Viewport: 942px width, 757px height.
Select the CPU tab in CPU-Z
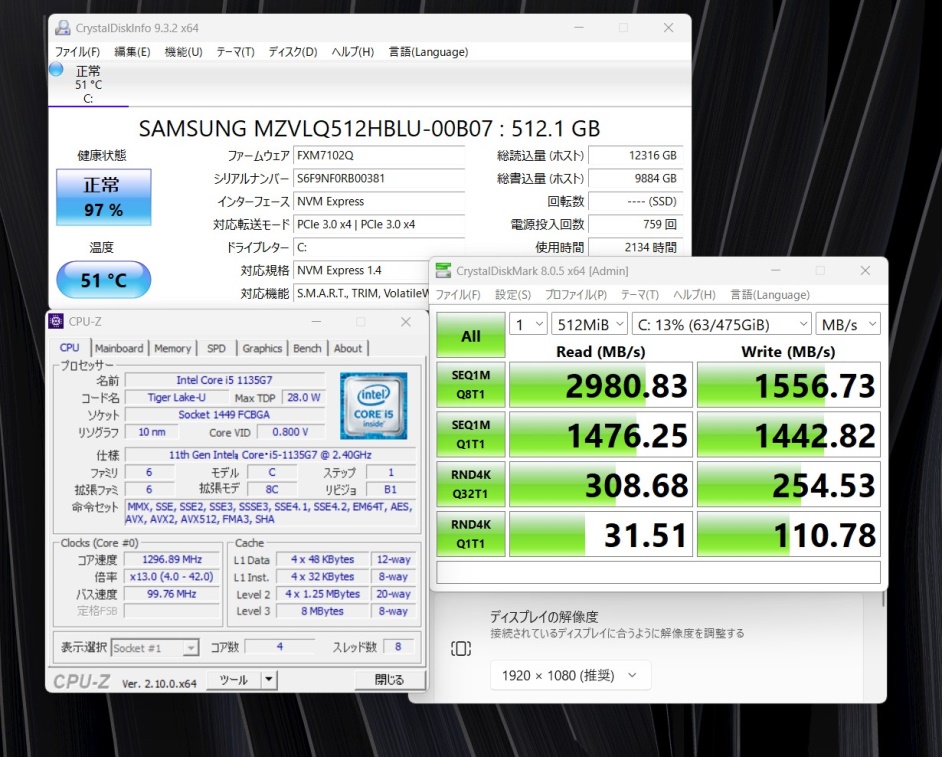pyautogui.click(x=70, y=348)
